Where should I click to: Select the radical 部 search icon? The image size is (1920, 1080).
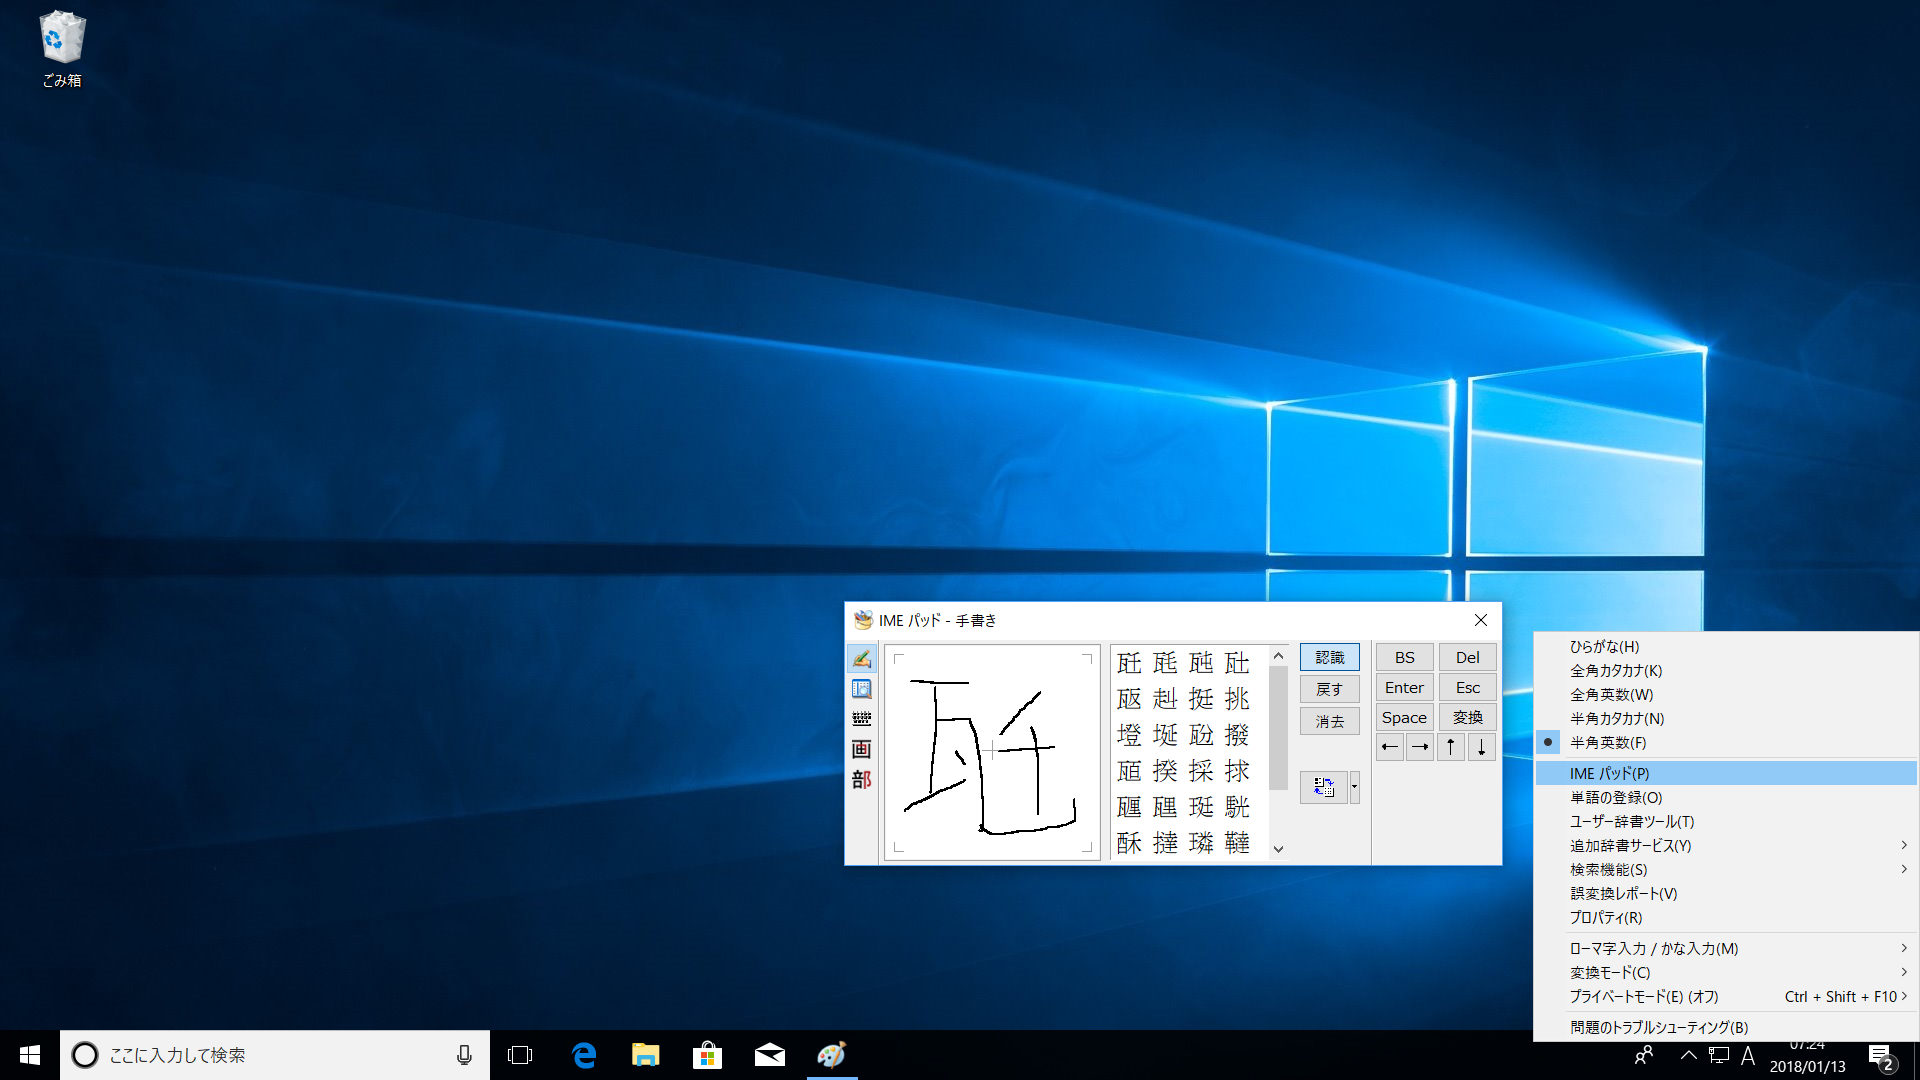pos(861,780)
